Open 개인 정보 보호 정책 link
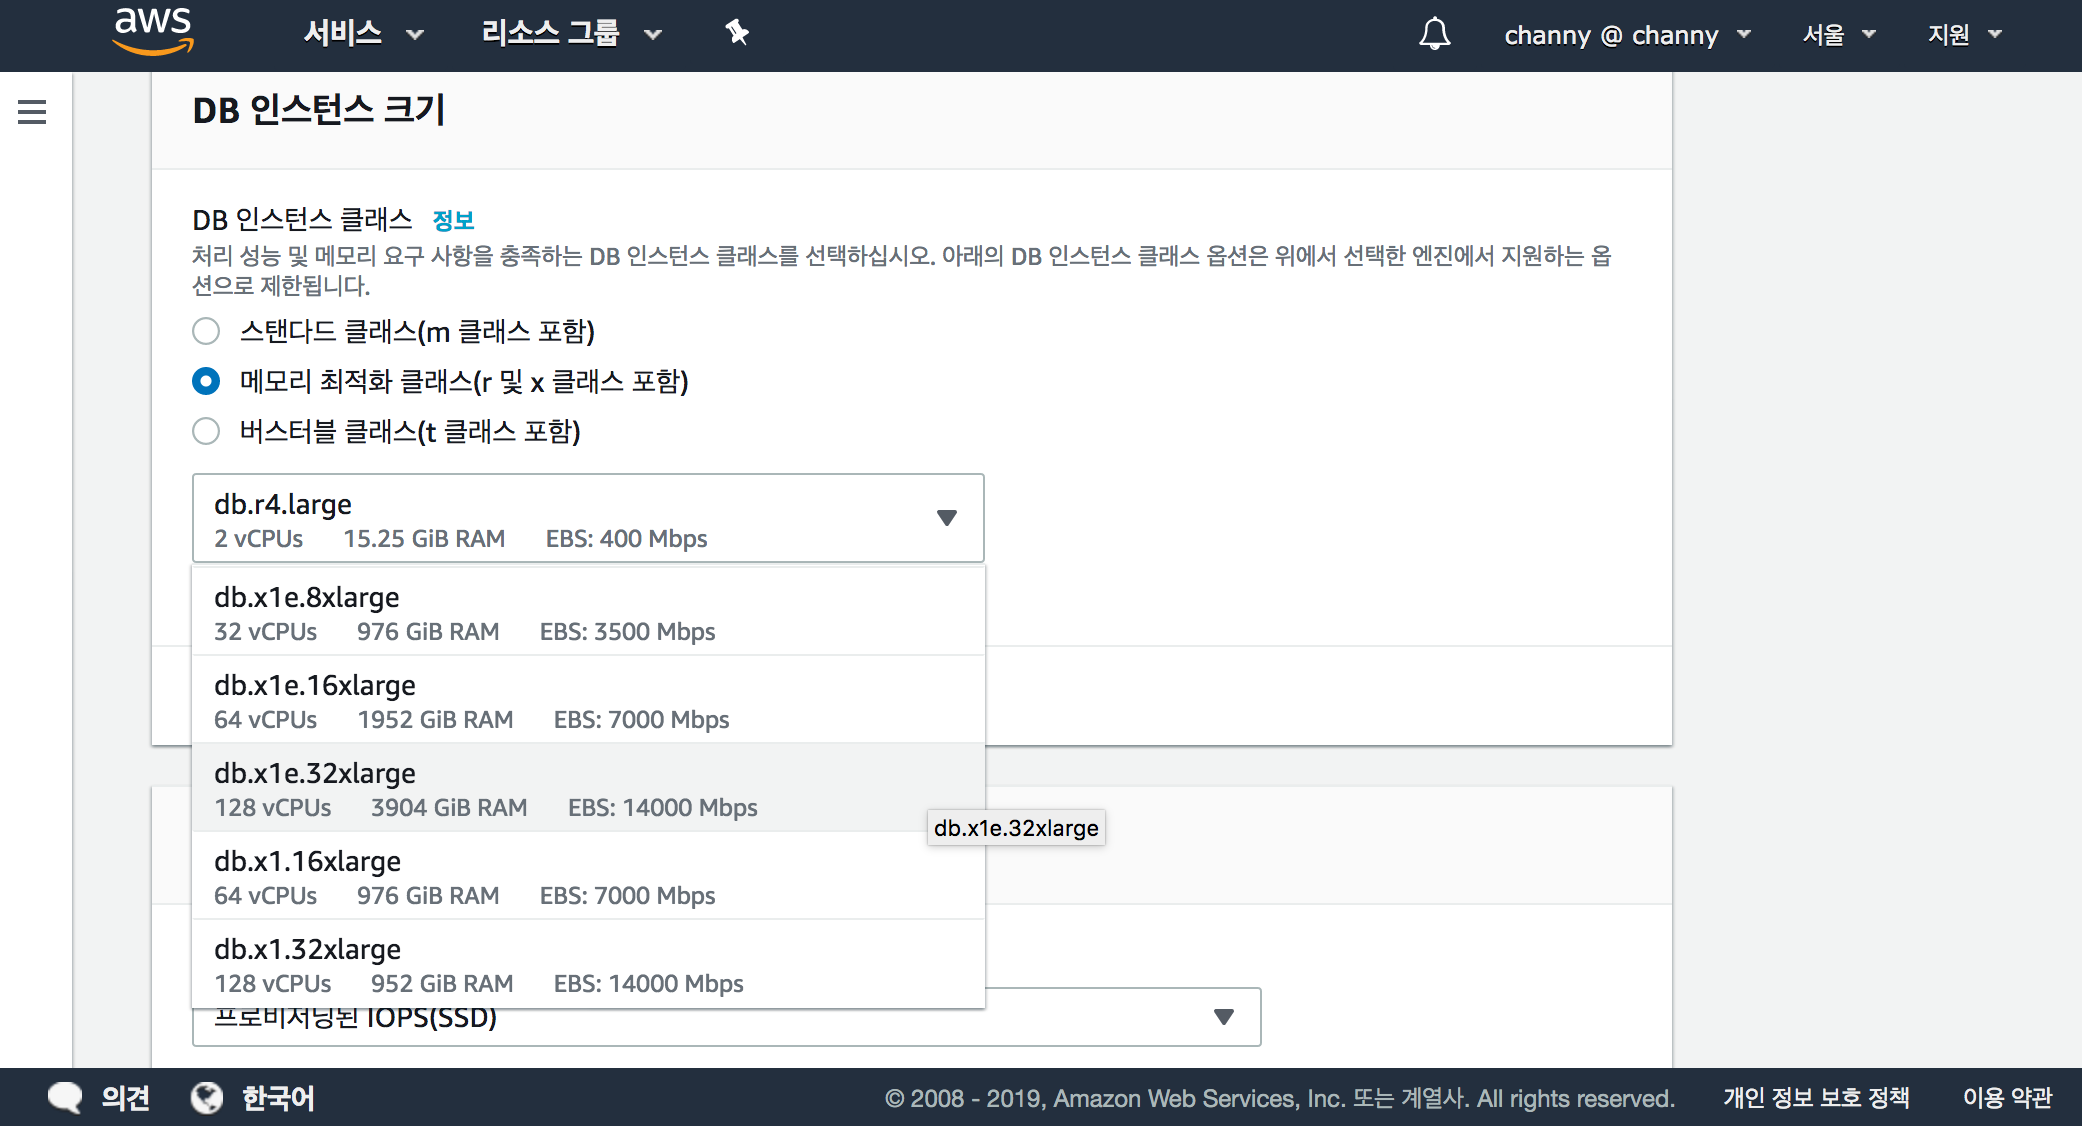This screenshot has width=2082, height=1126. click(x=1816, y=1098)
